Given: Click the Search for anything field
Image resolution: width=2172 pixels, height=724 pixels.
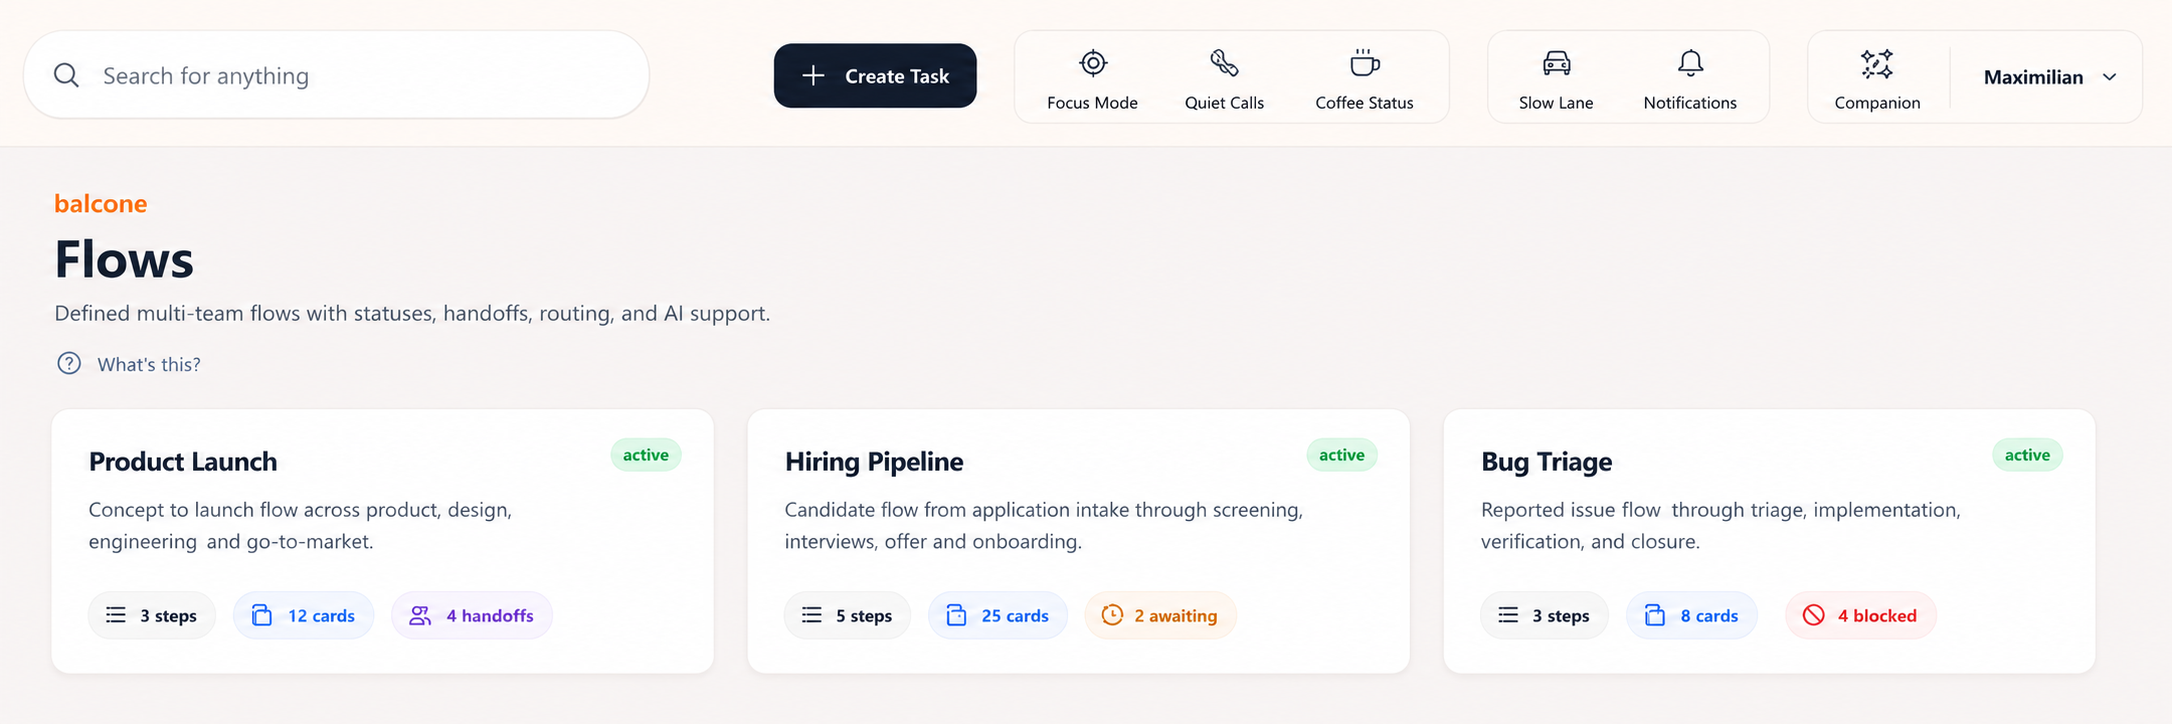Looking at the screenshot, I should (336, 75).
